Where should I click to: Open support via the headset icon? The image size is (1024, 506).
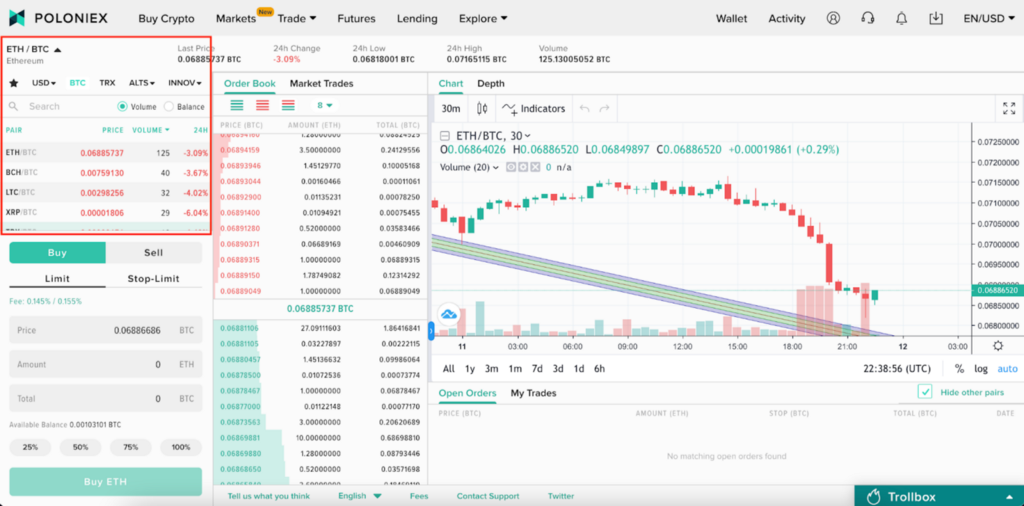[867, 18]
